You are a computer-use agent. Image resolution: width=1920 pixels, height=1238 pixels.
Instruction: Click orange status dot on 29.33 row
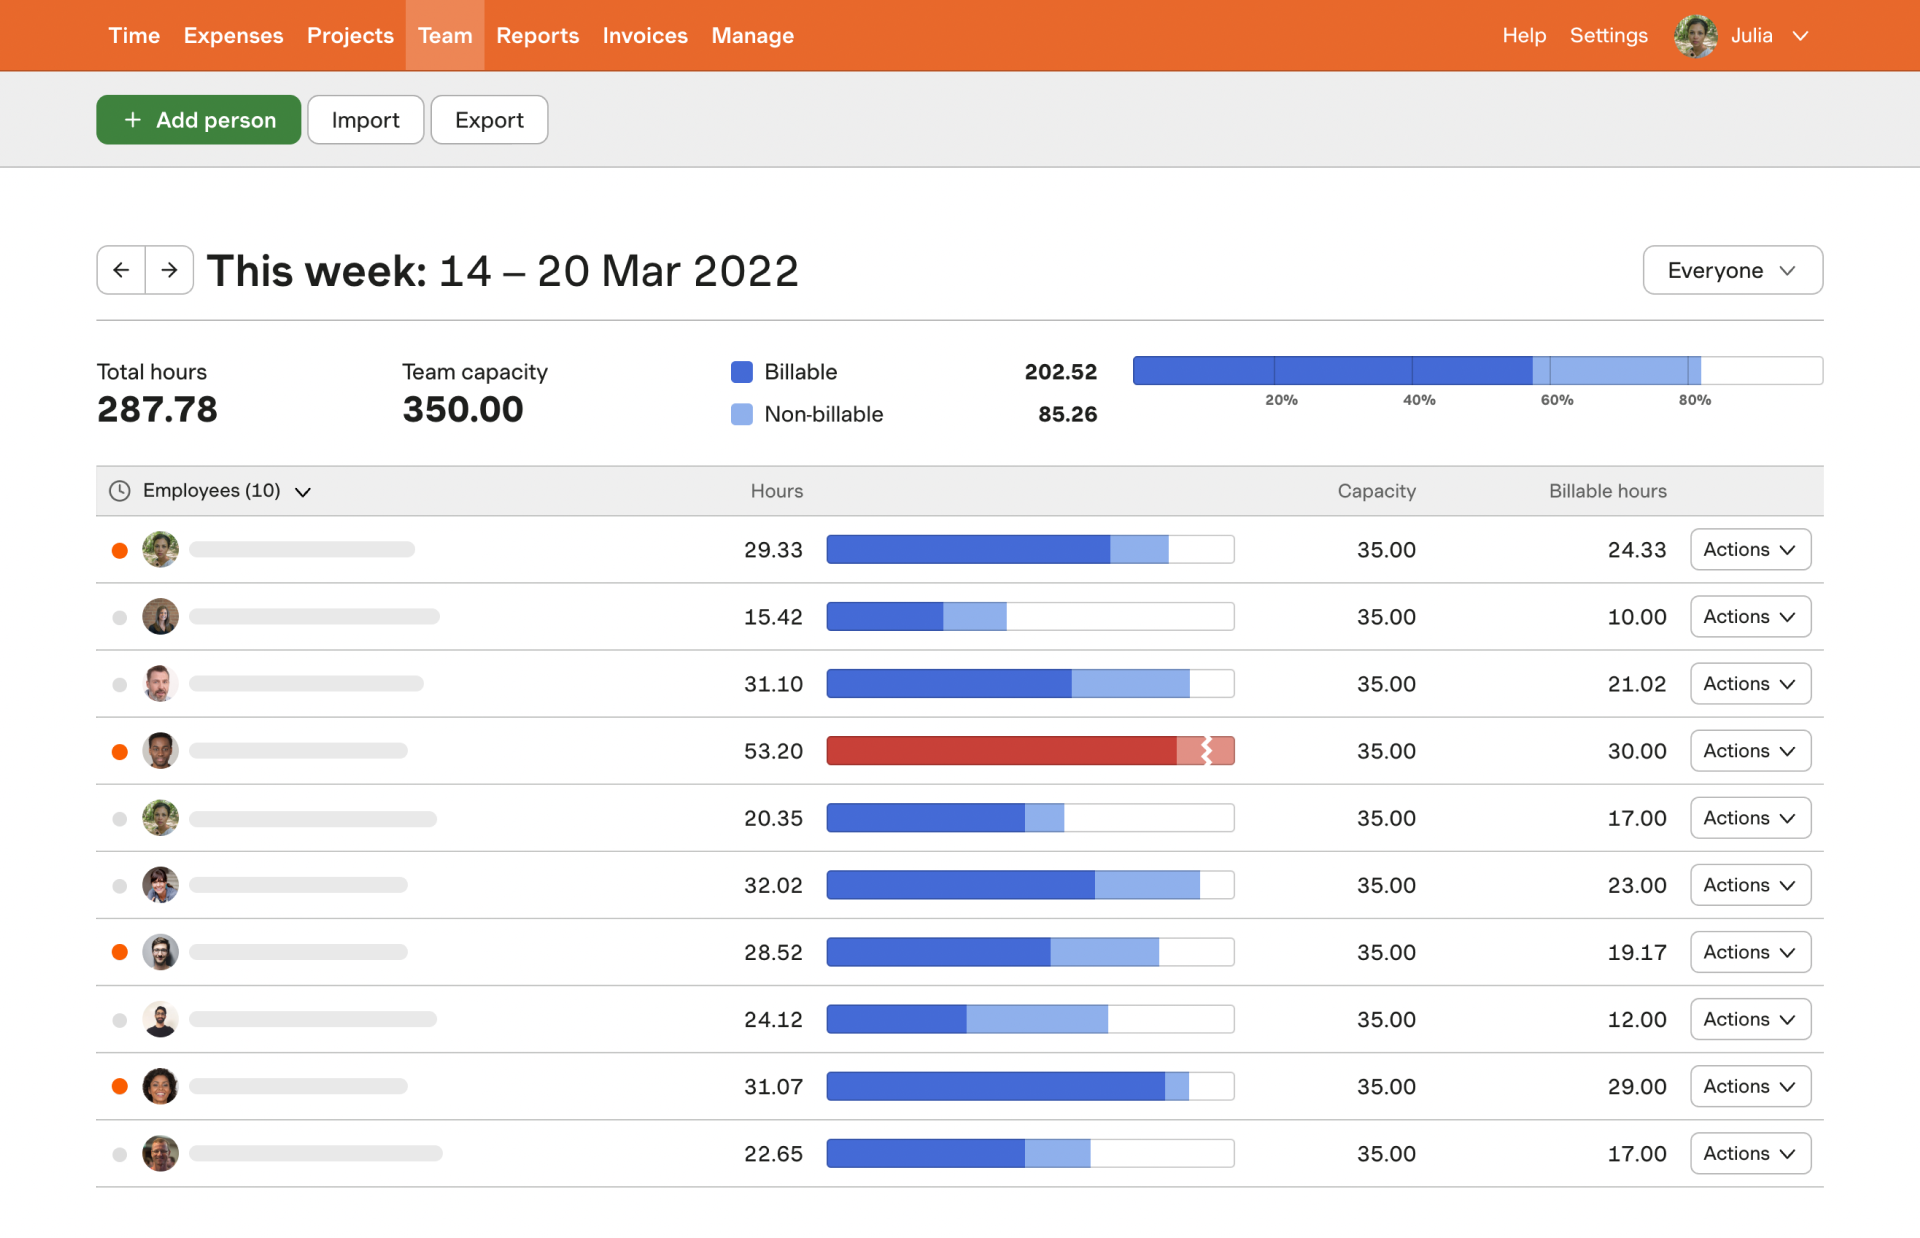coord(120,550)
